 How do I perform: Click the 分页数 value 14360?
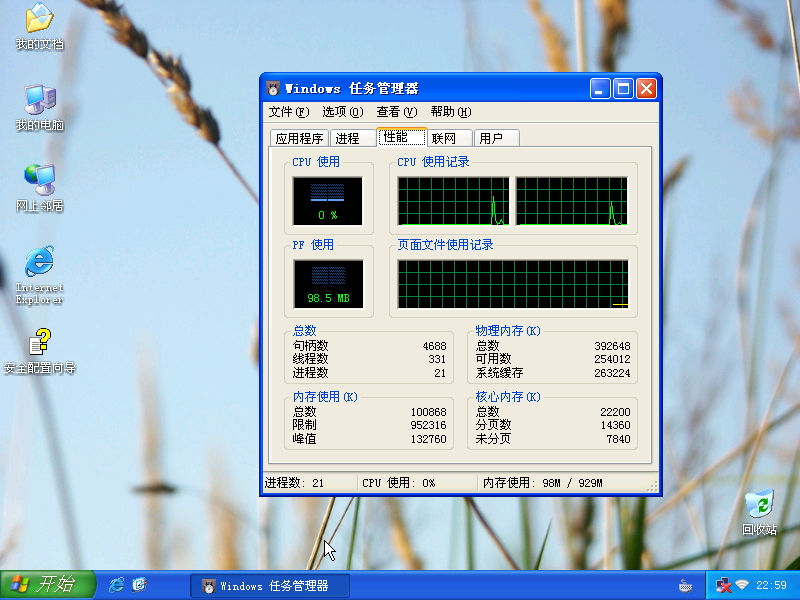point(615,425)
